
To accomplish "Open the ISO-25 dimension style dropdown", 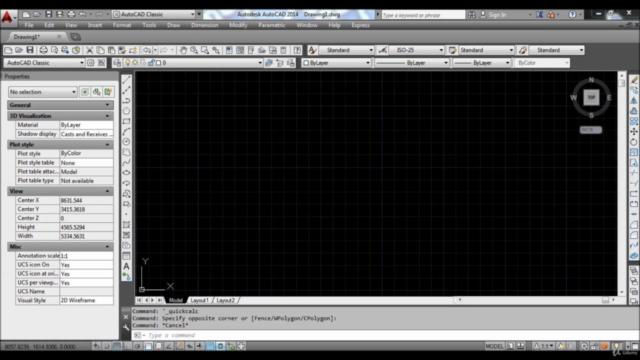I will coord(416,50).
